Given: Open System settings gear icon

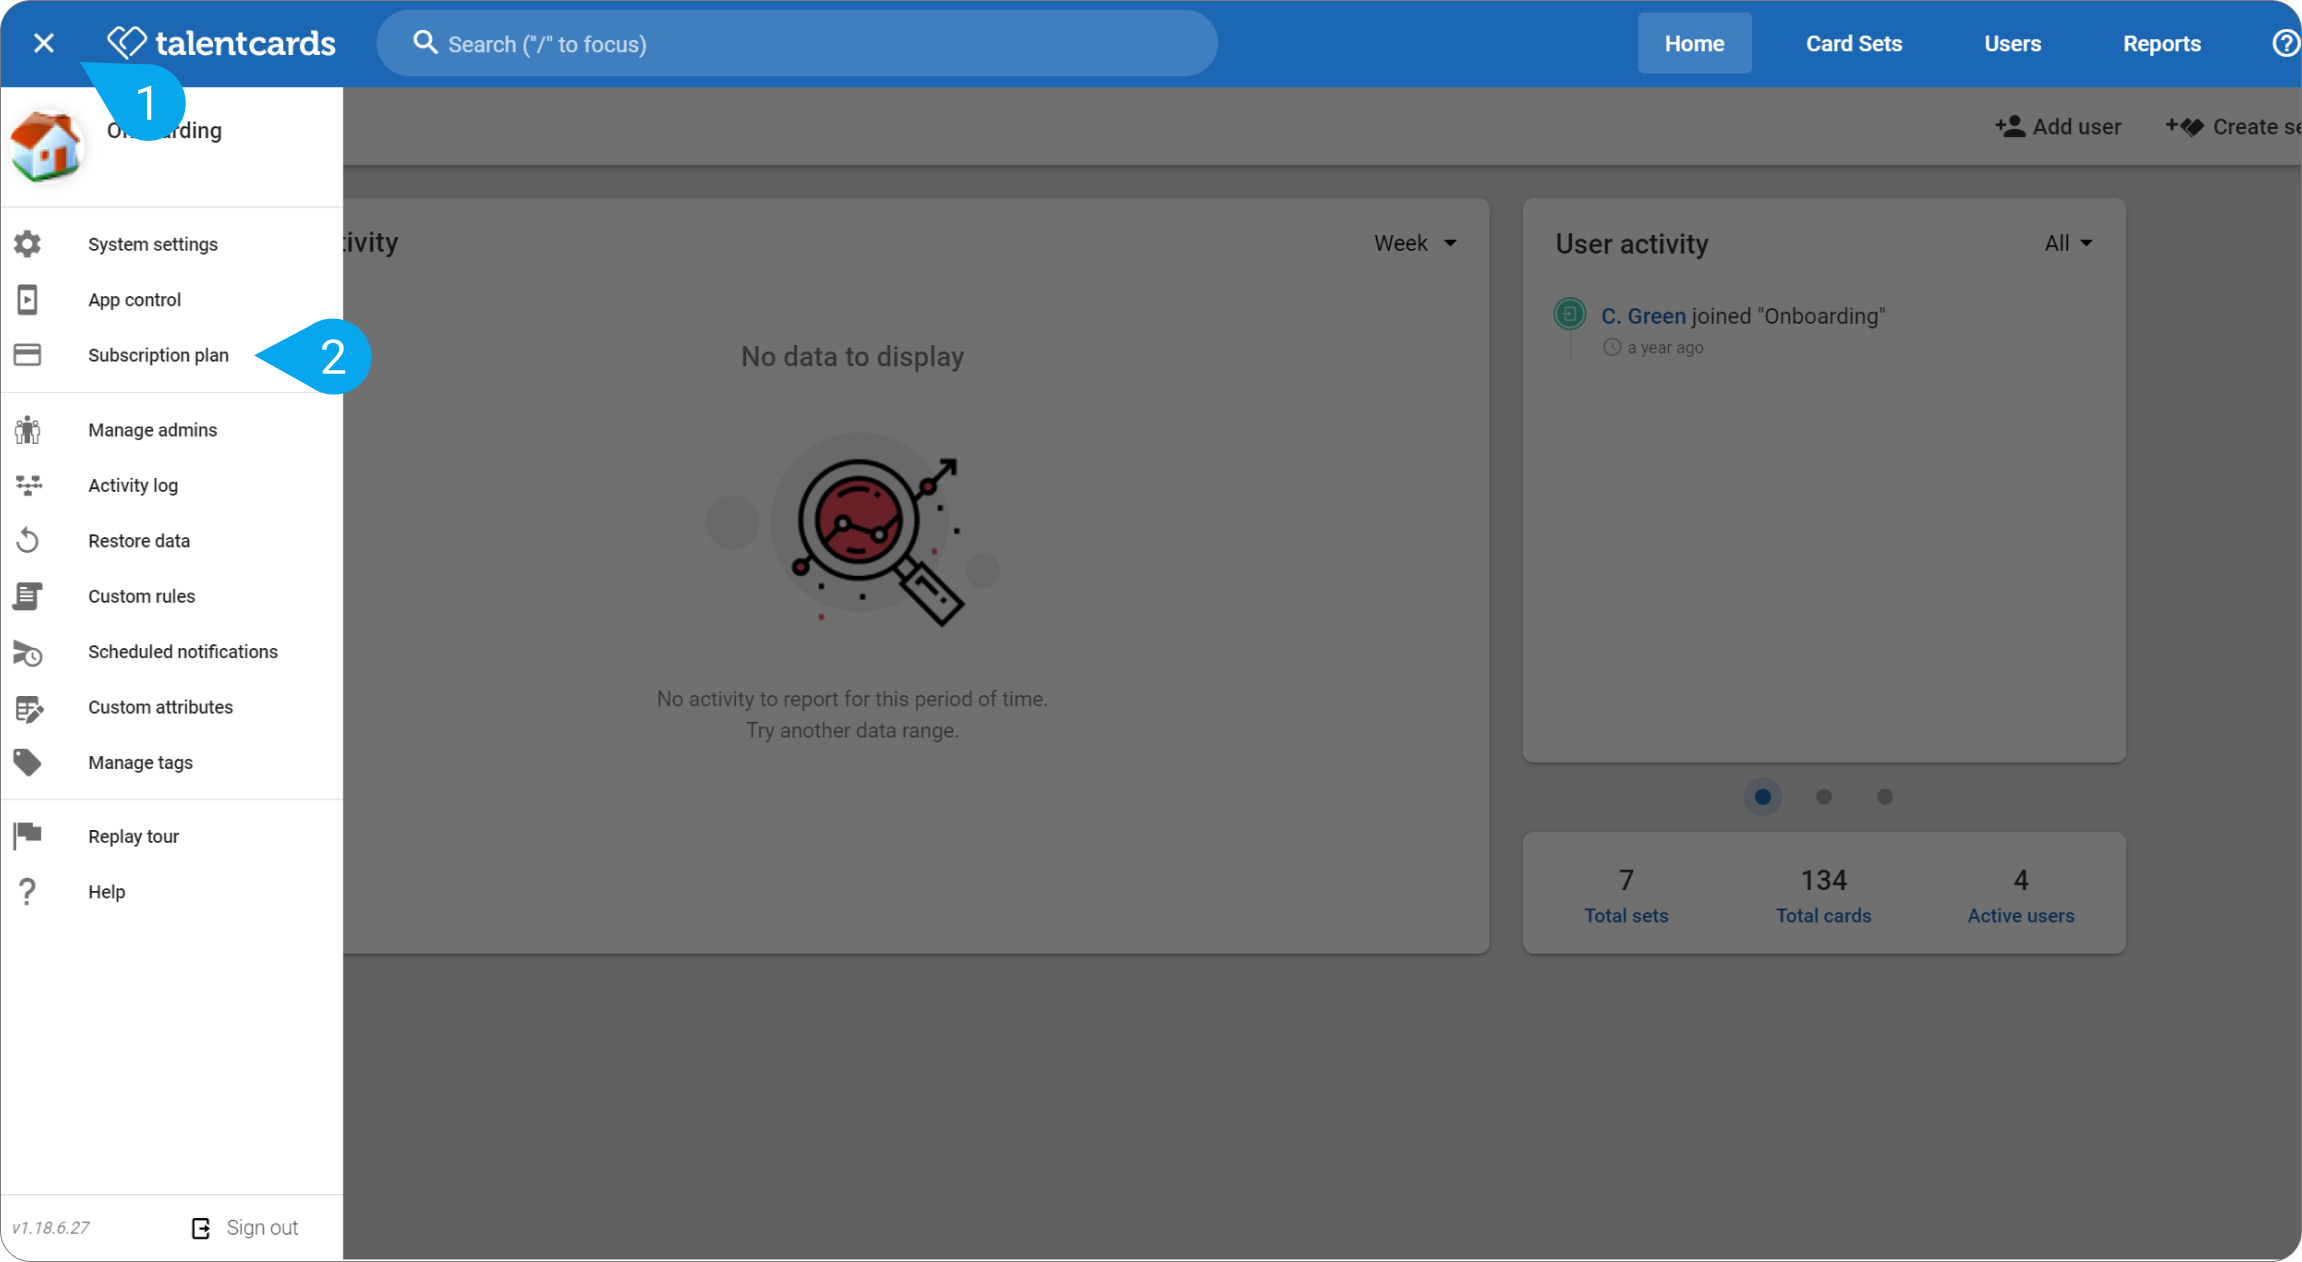Looking at the screenshot, I should point(27,244).
